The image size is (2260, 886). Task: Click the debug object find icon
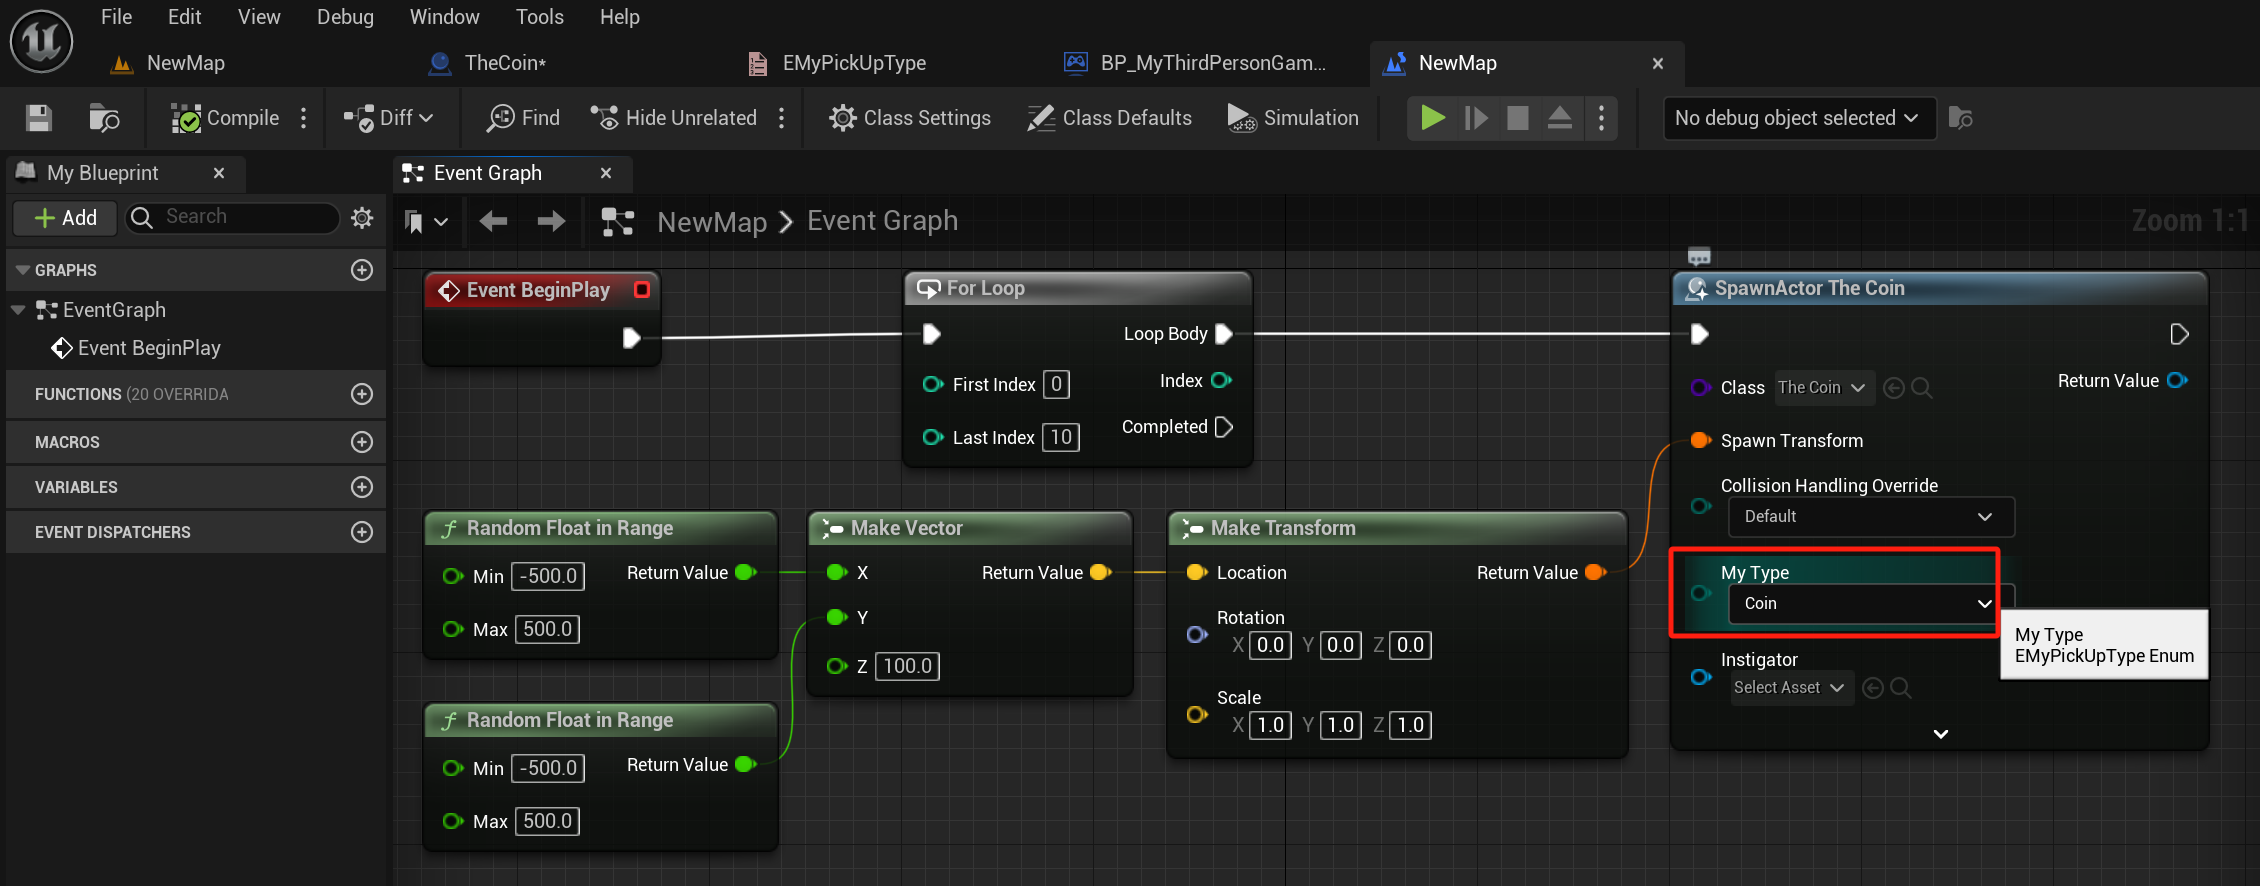pos(1961,118)
